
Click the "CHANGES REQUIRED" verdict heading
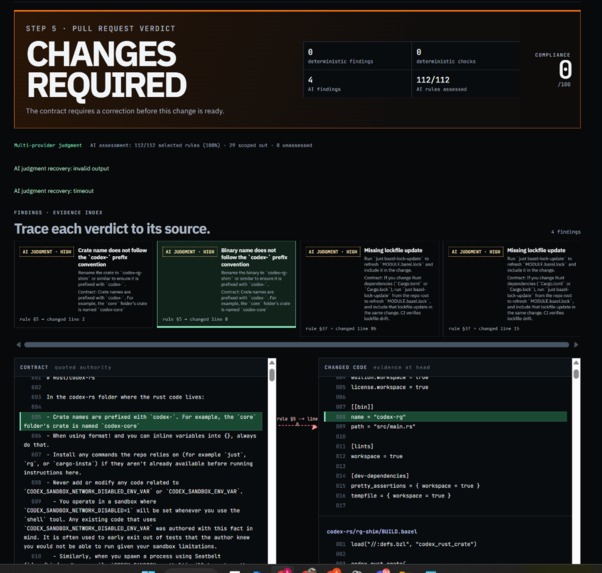[107, 70]
